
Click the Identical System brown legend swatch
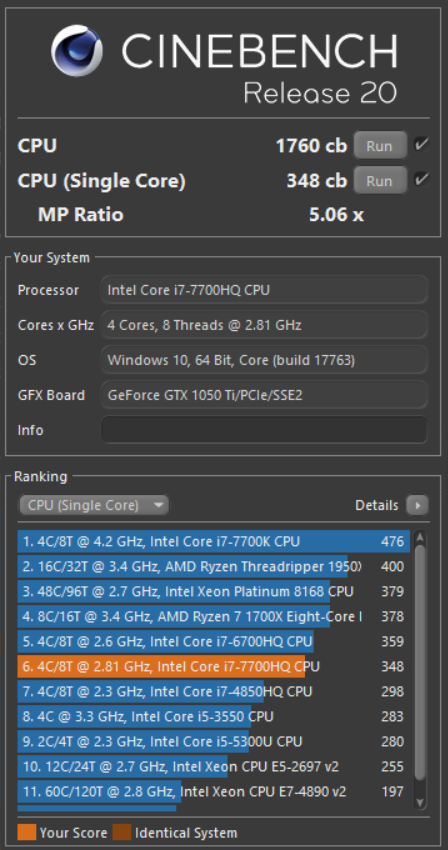pyautogui.click(x=122, y=833)
